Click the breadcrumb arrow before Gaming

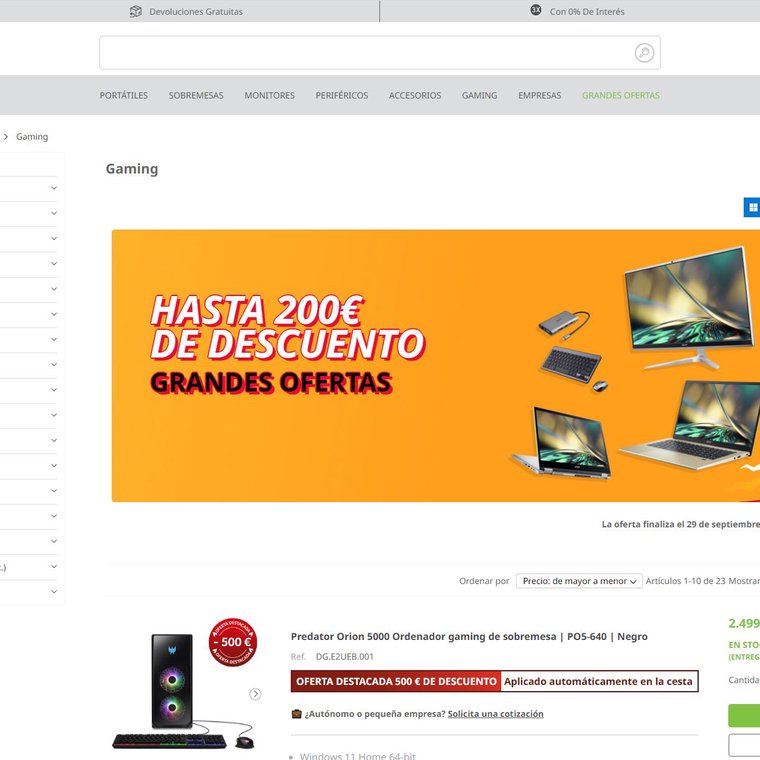(x=6, y=137)
